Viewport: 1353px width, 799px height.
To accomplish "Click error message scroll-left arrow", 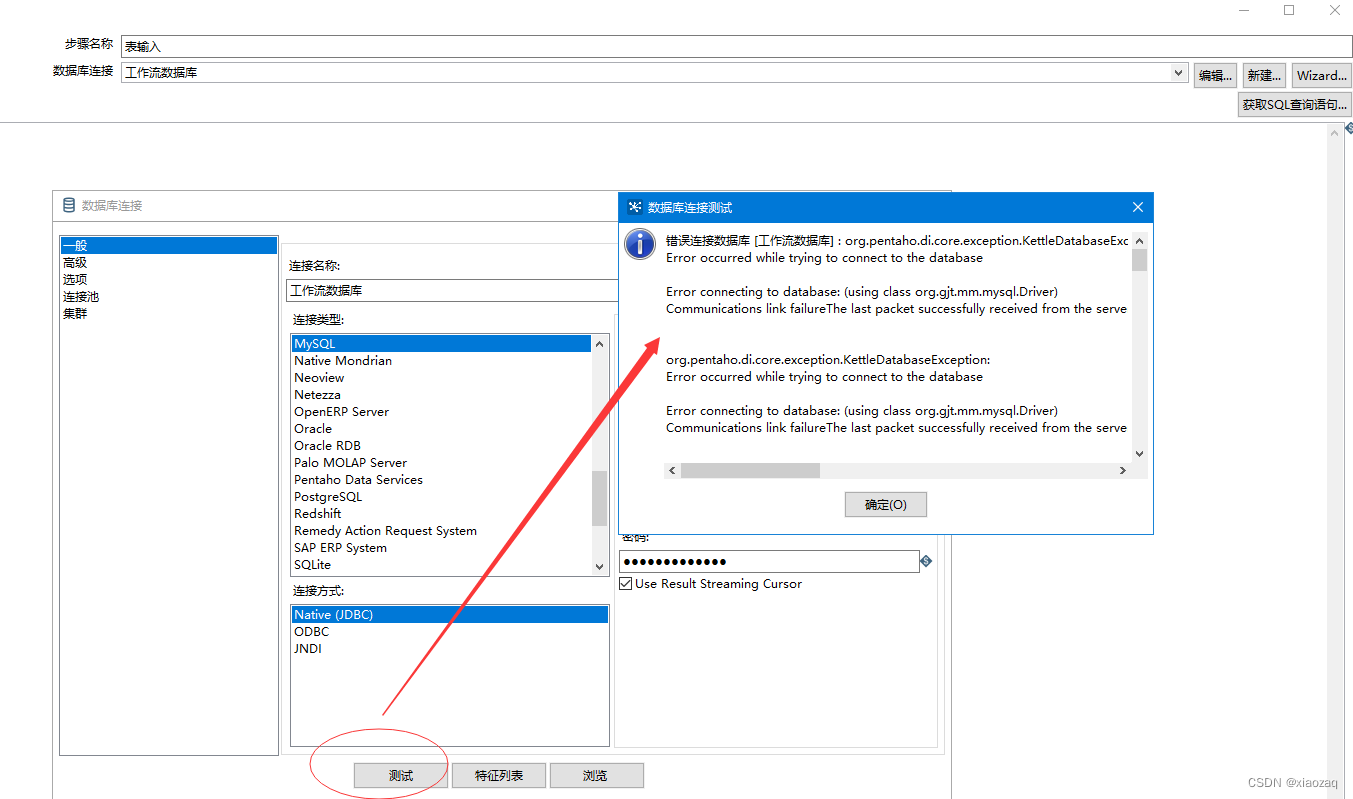I will [x=672, y=470].
